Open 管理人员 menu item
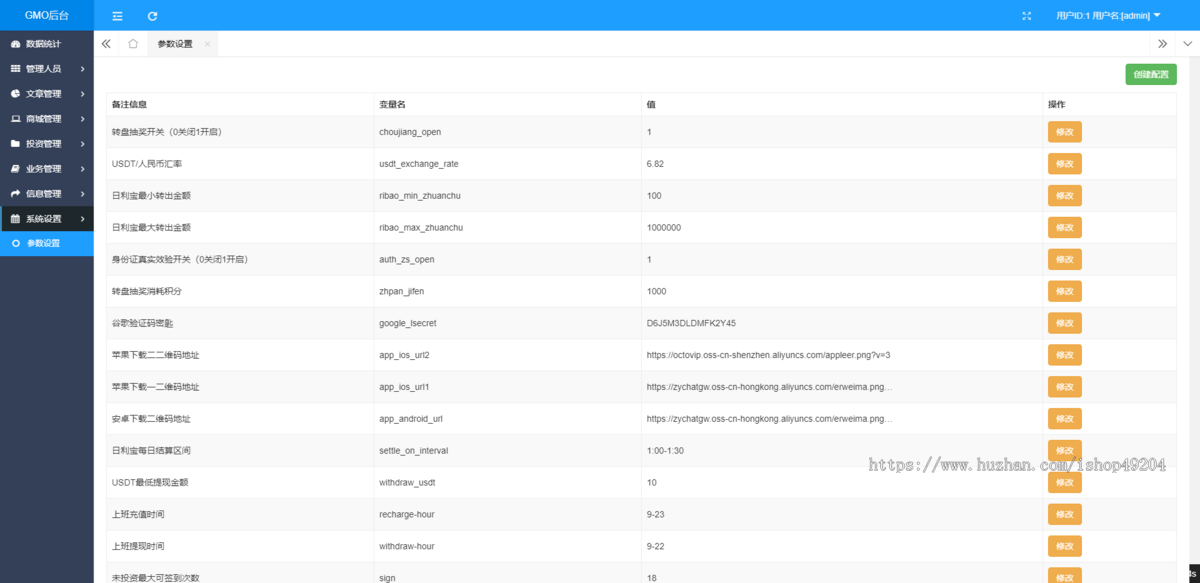Viewport: 1200px width, 583px height. 47,69
